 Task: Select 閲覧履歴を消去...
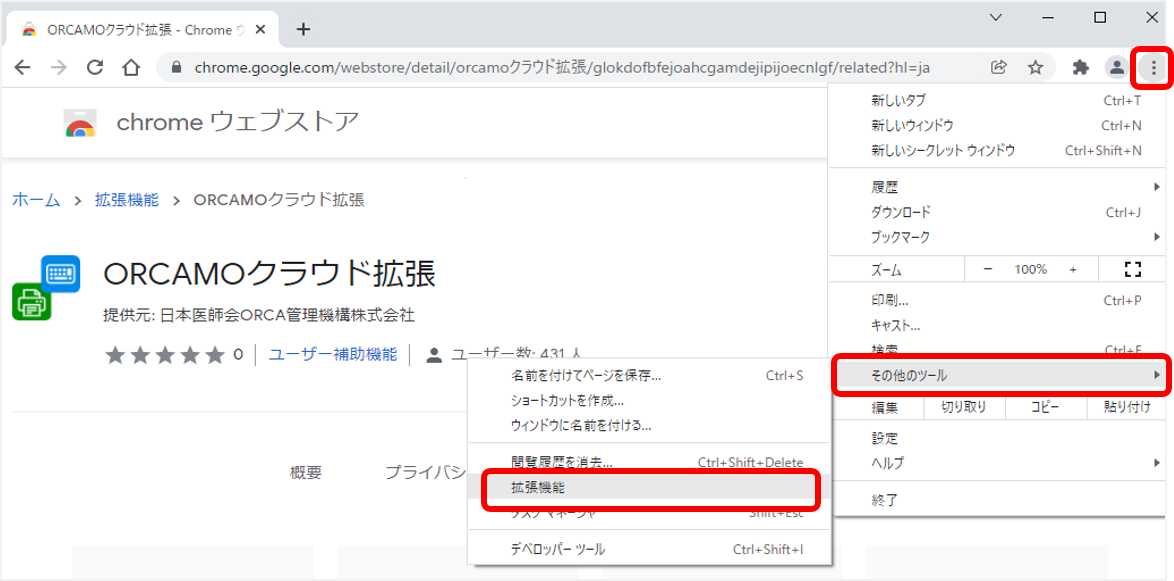(648, 463)
